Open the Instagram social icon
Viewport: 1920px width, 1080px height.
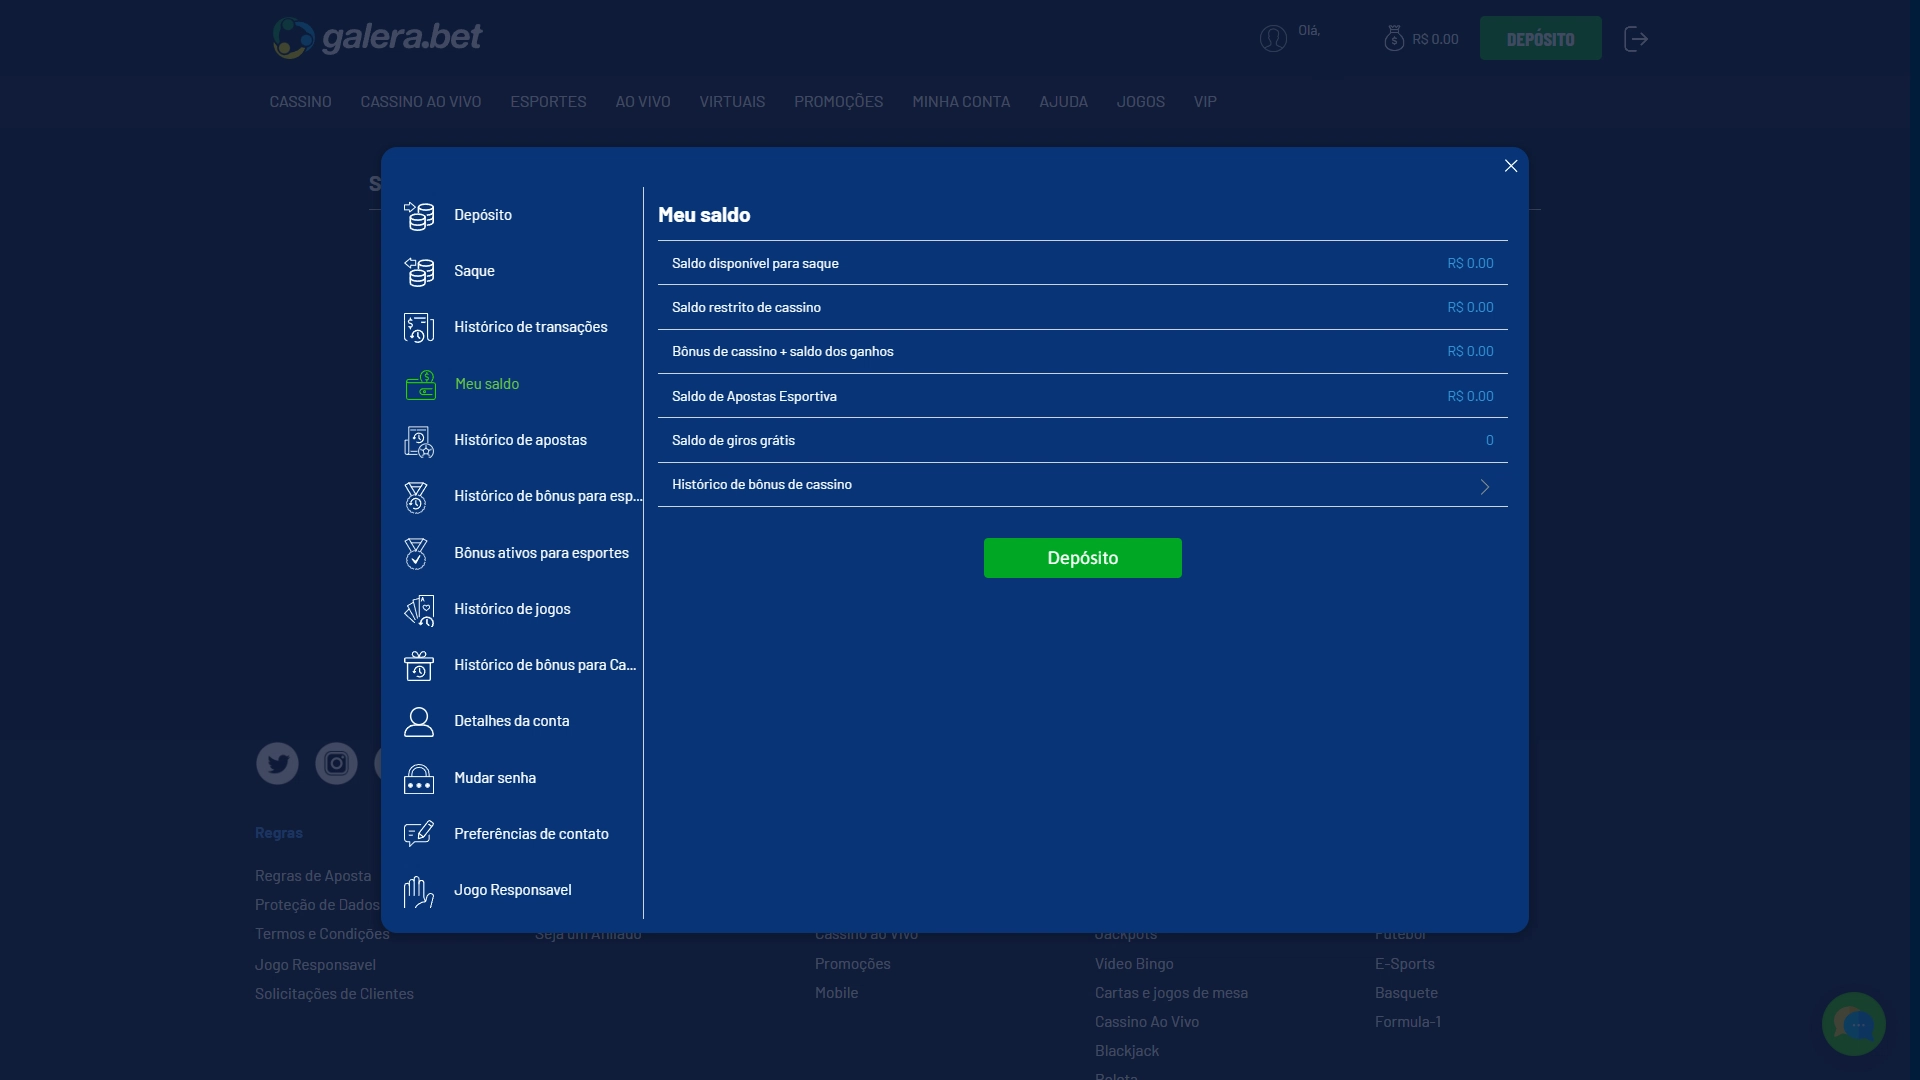pos(336,764)
